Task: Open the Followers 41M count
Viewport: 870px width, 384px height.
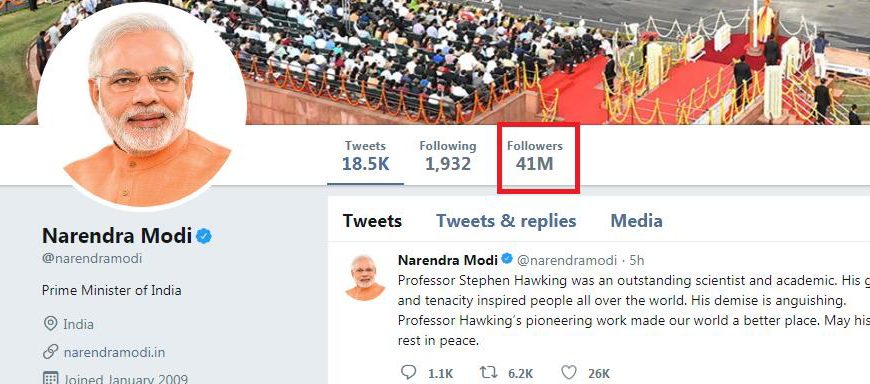Action: point(535,155)
